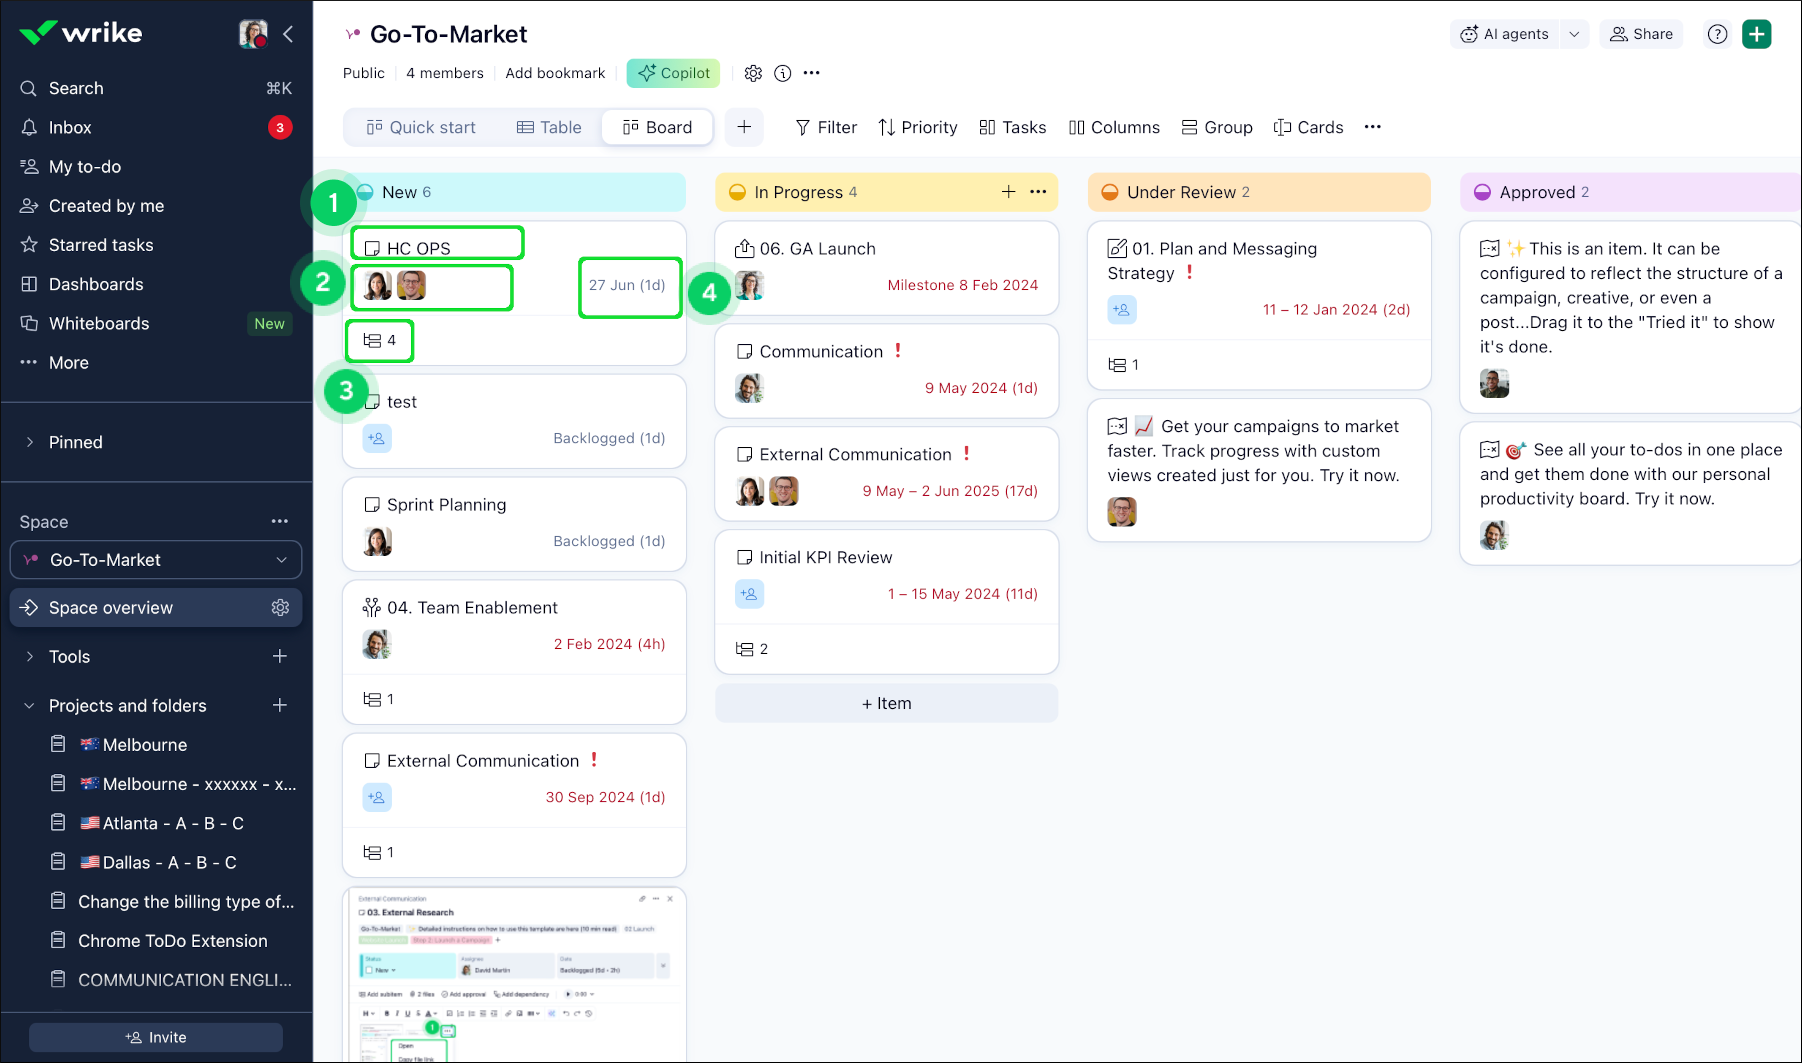The width and height of the screenshot is (1802, 1063).
Task: Open the Group options
Action: click(x=1217, y=127)
